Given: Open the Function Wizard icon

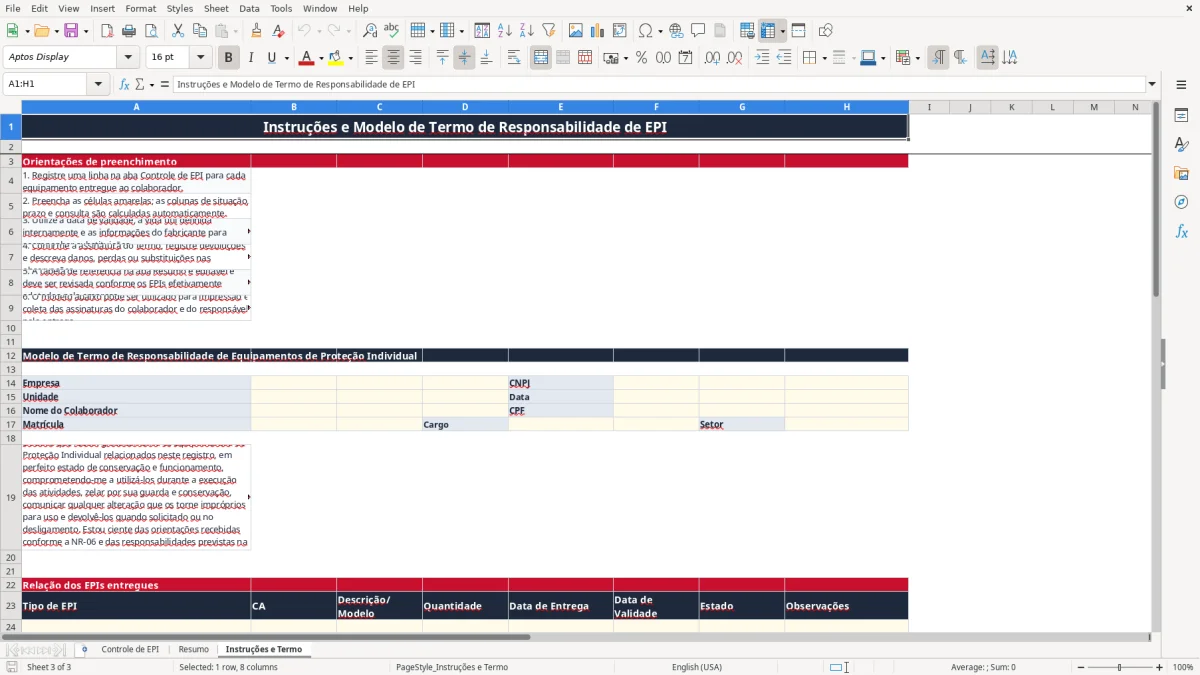Looking at the screenshot, I should tap(124, 84).
